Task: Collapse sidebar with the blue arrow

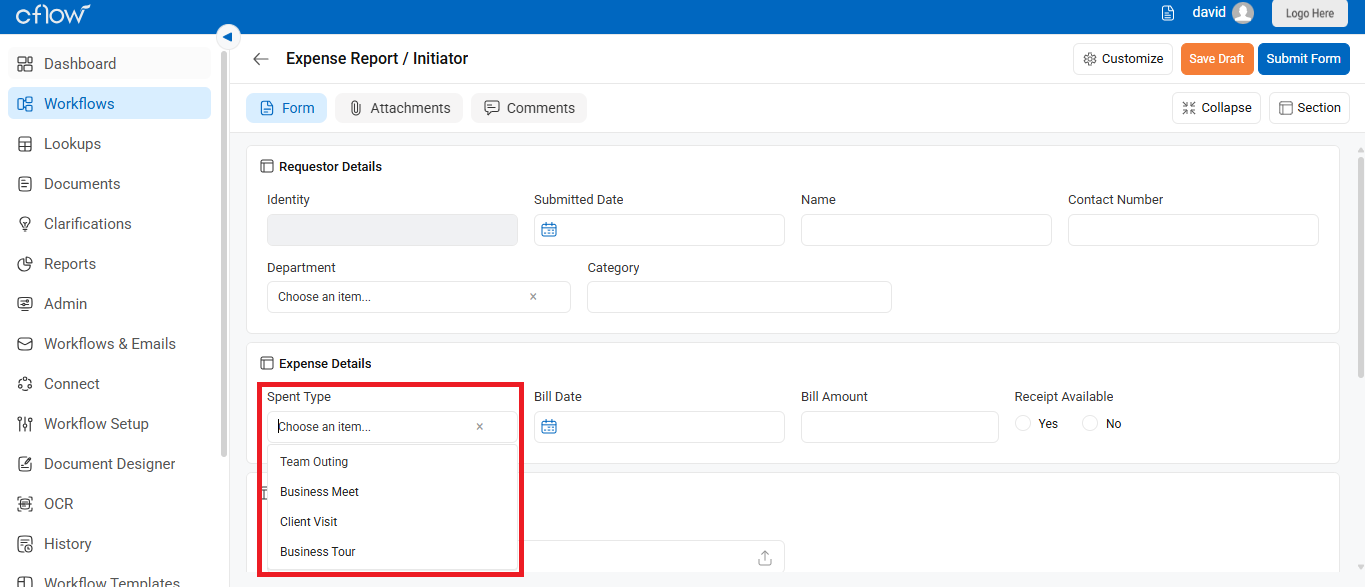Action: (227, 36)
